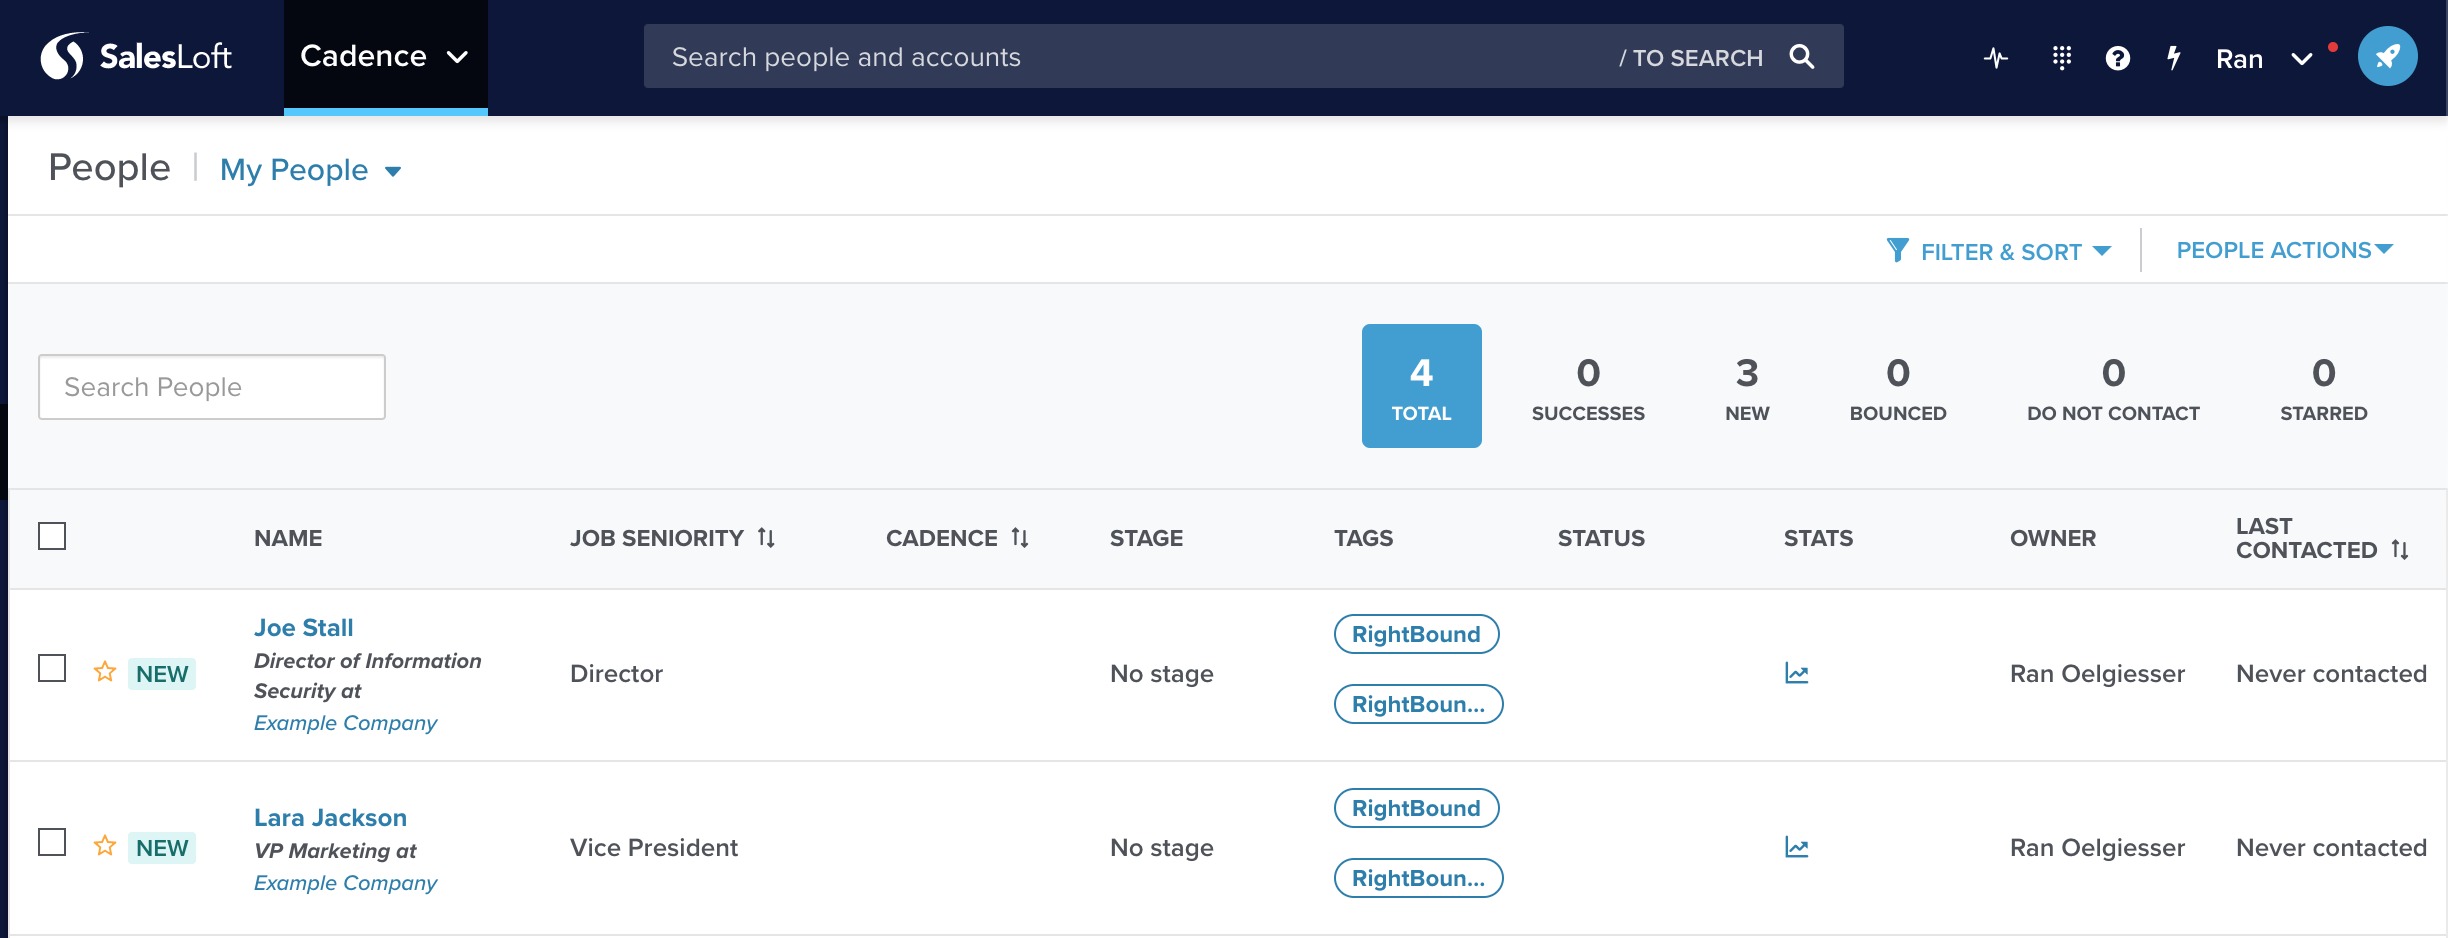Click Lara Jackson's No stage cell
This screenshot has height=938, width=2448.
coord(1162,848)
